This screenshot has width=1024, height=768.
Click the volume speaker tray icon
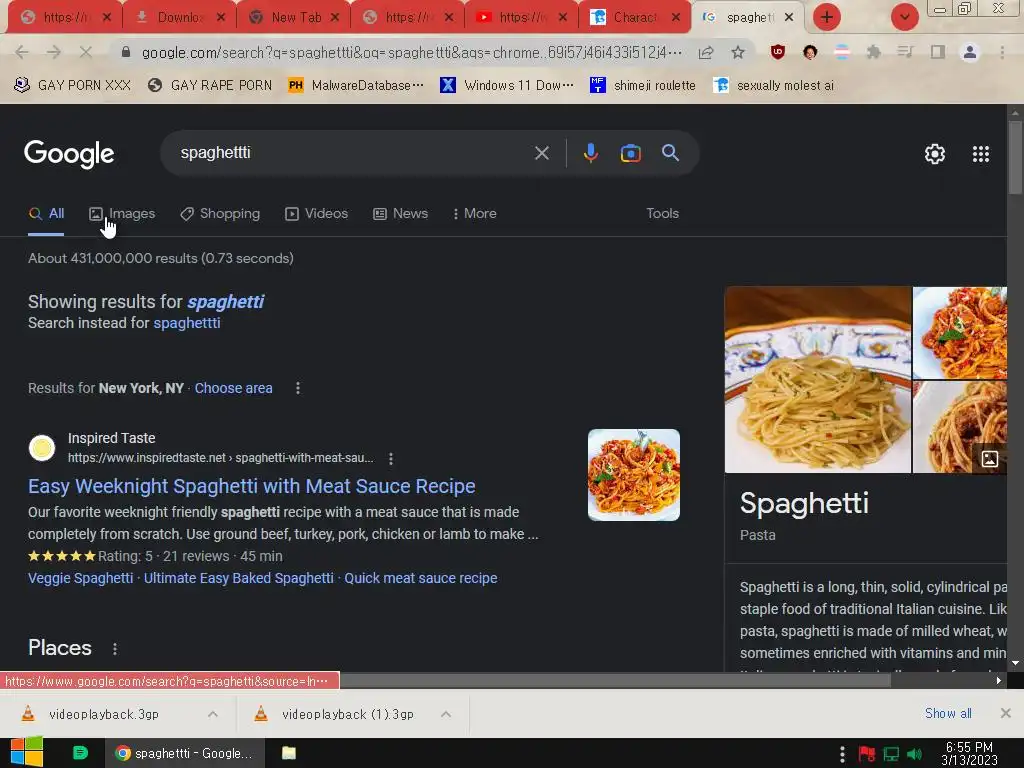tap(914, 755)
